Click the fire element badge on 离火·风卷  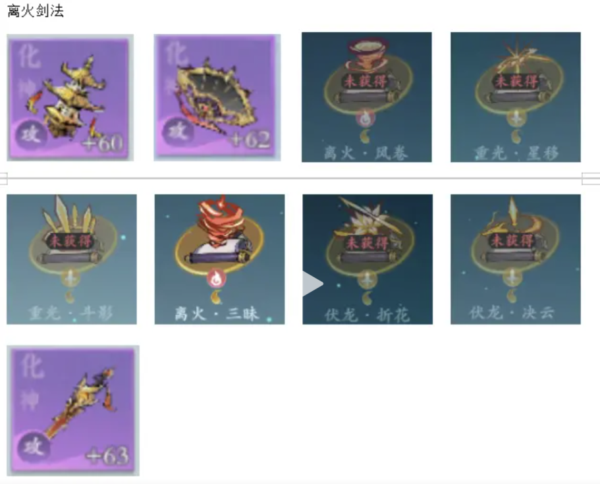(x=365, y=118)
